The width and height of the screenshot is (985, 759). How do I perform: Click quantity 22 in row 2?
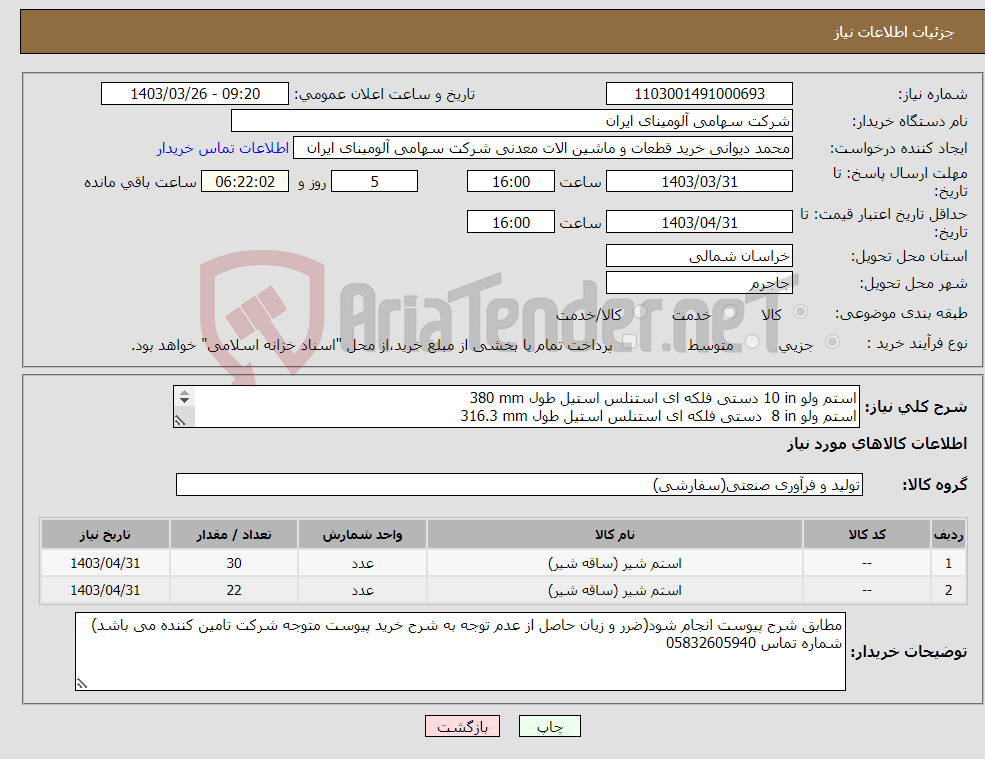tap(234, 591)
